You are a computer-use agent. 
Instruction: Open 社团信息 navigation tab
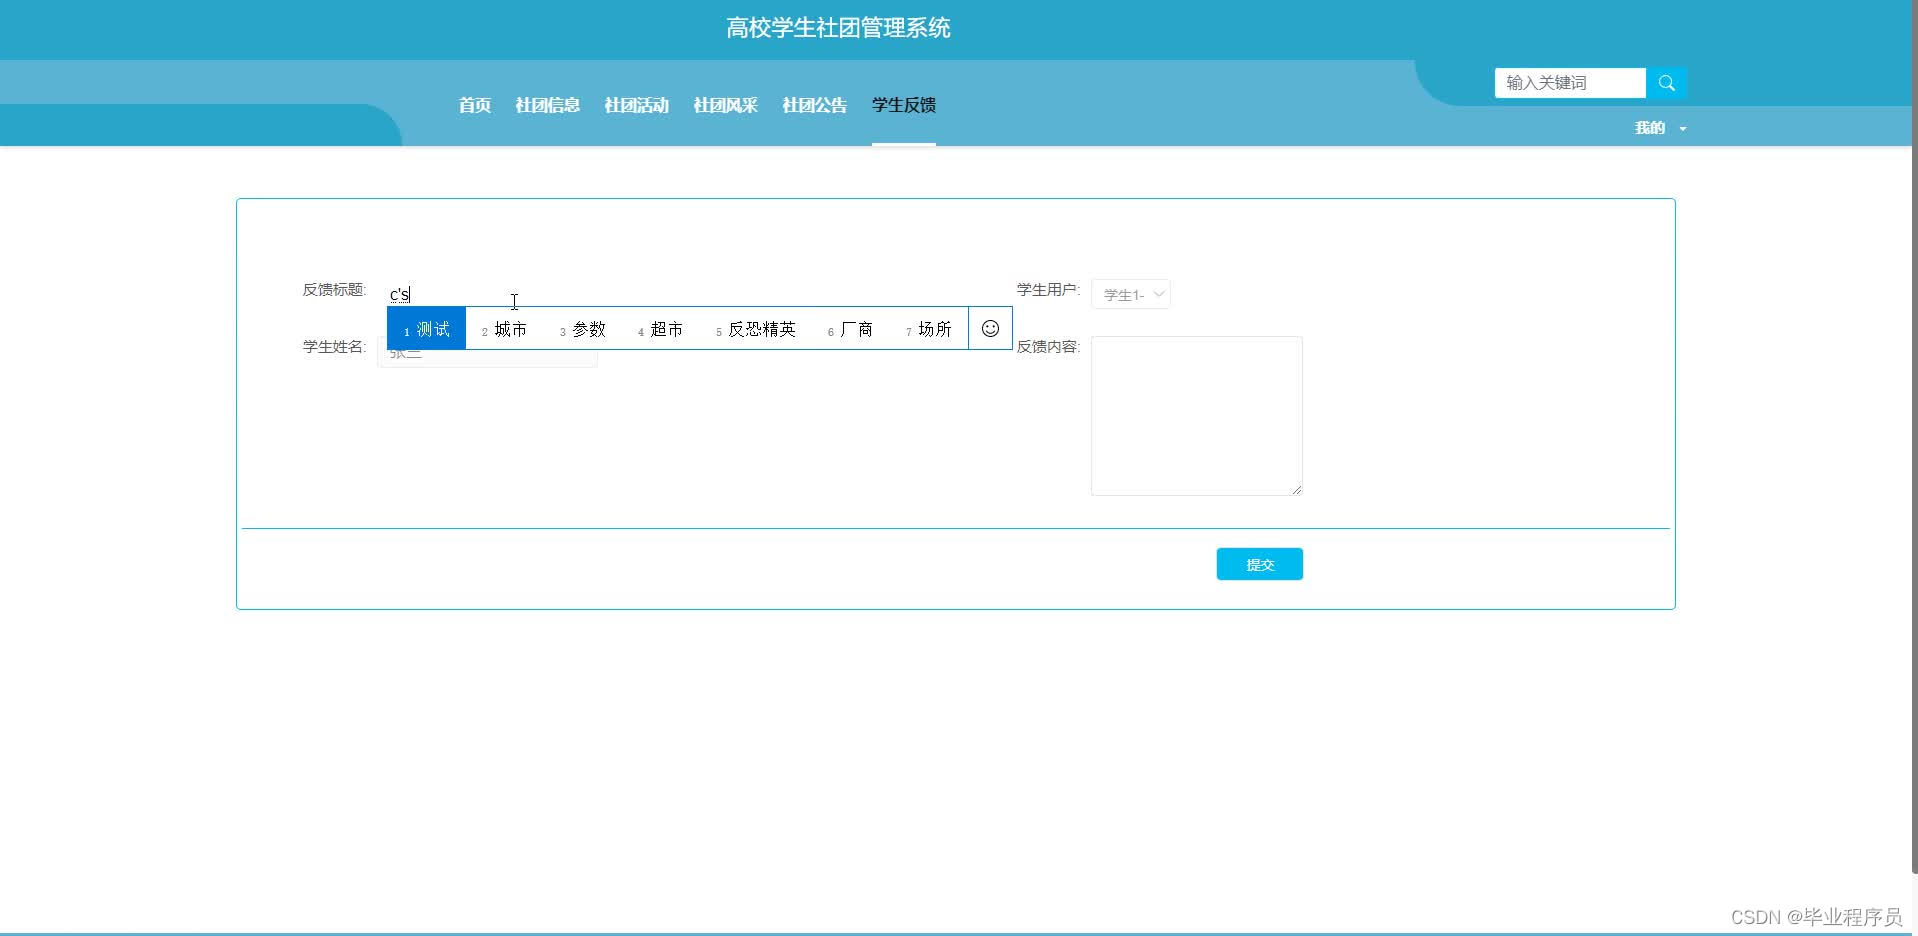coord(547,105)
